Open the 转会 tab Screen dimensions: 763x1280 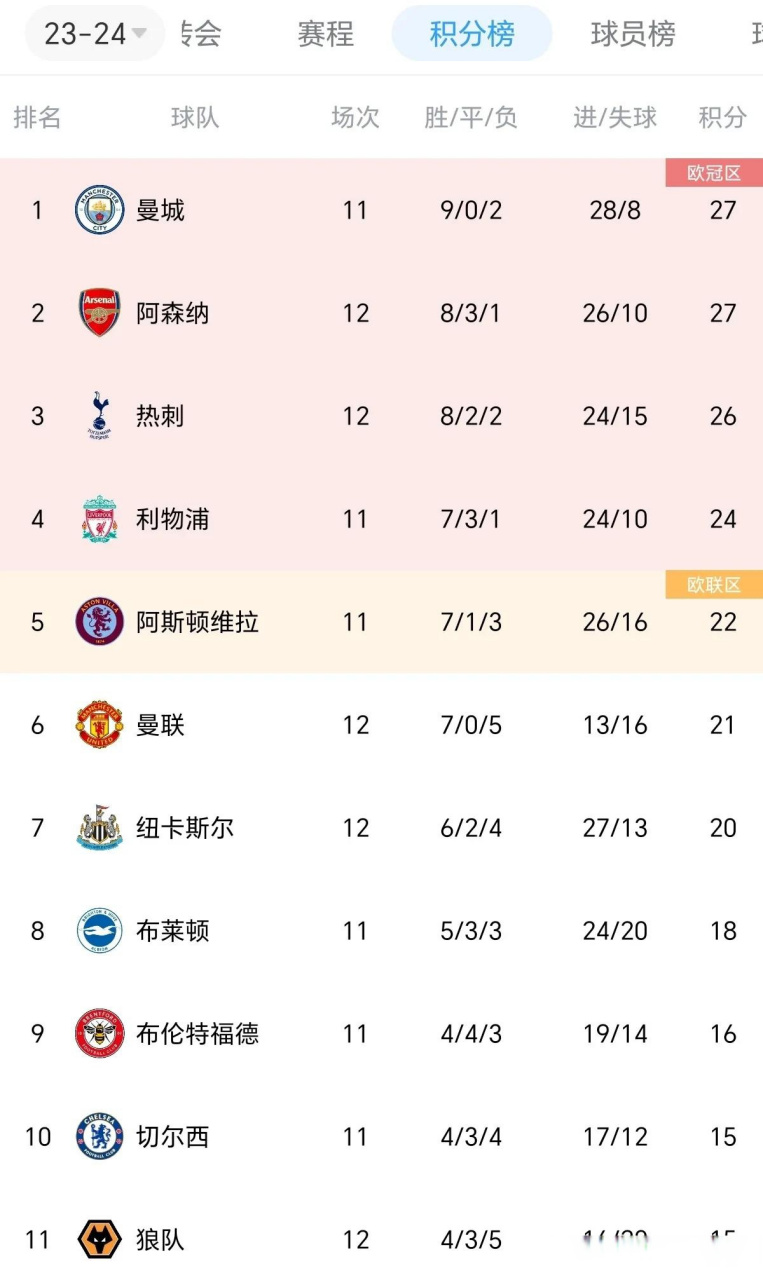coord(202,34)
